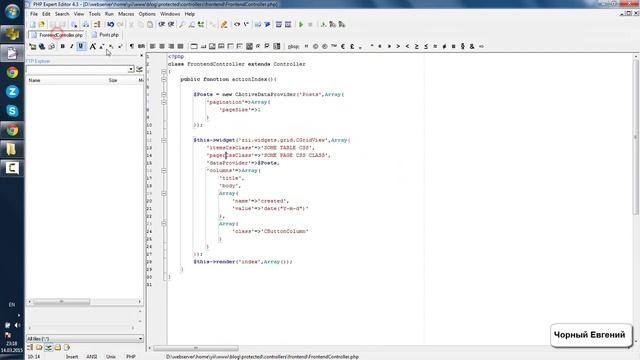Click the Unix label in status bar
Screen dimensions: 640x360
pyautogui.click(x=111, y=357)
